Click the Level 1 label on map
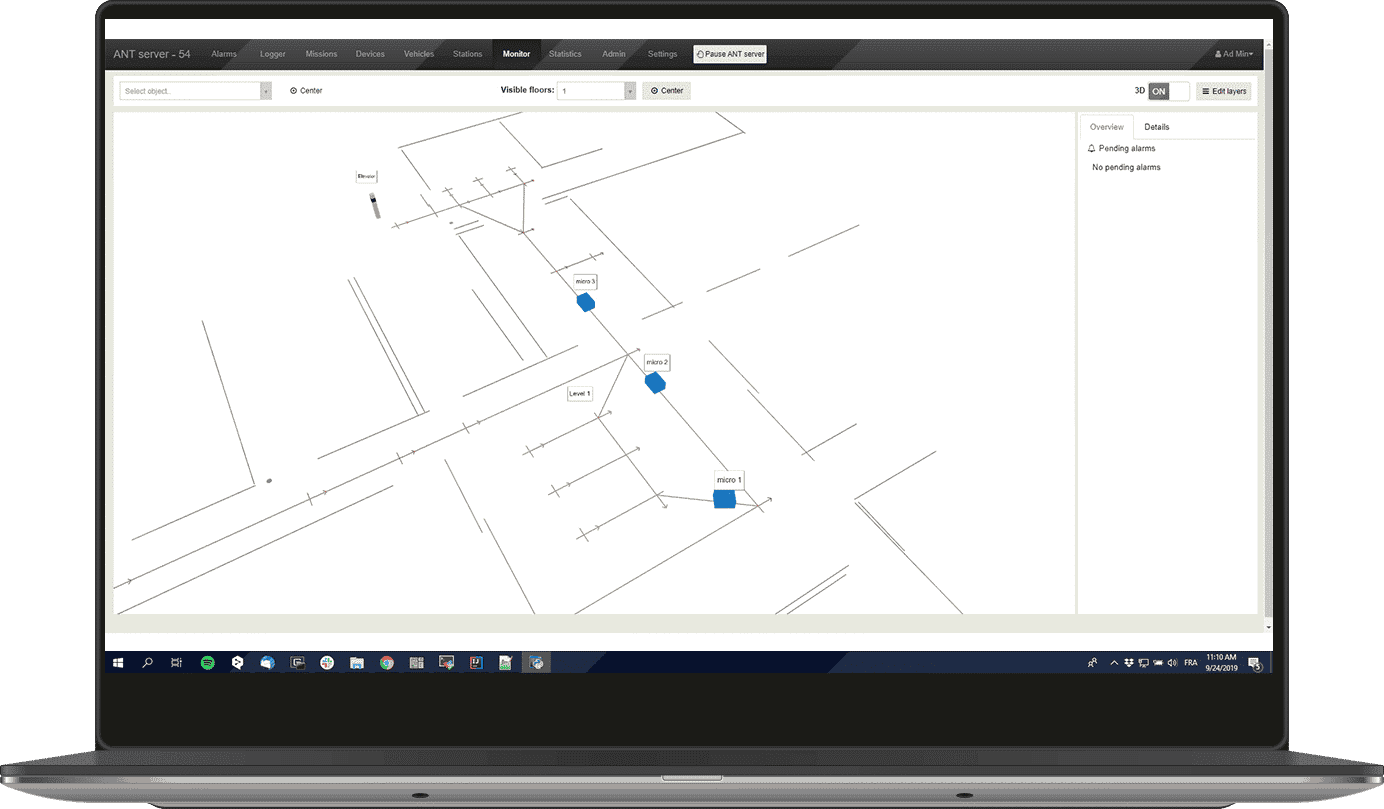The image size is (1384, 809). click(580, 393)
